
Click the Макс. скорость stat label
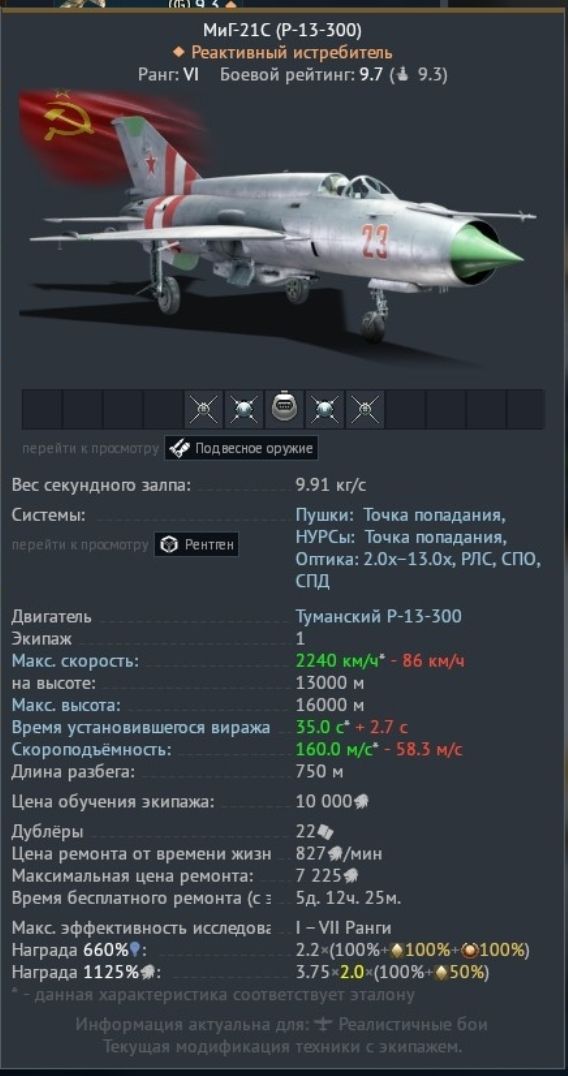tap(75, 661)
